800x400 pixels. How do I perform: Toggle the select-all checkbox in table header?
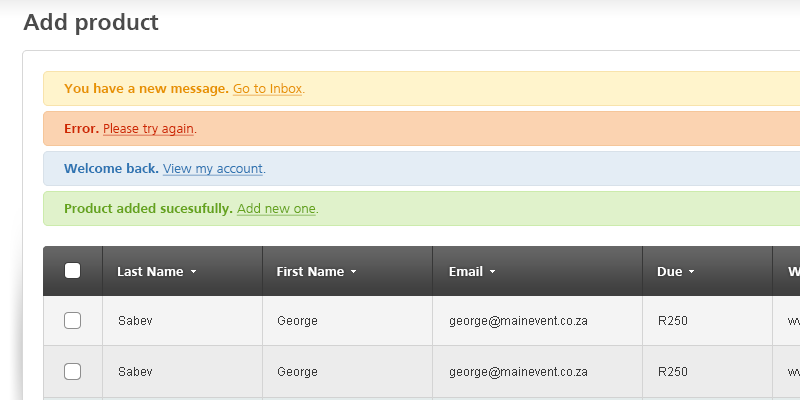(x=72, y=270)
